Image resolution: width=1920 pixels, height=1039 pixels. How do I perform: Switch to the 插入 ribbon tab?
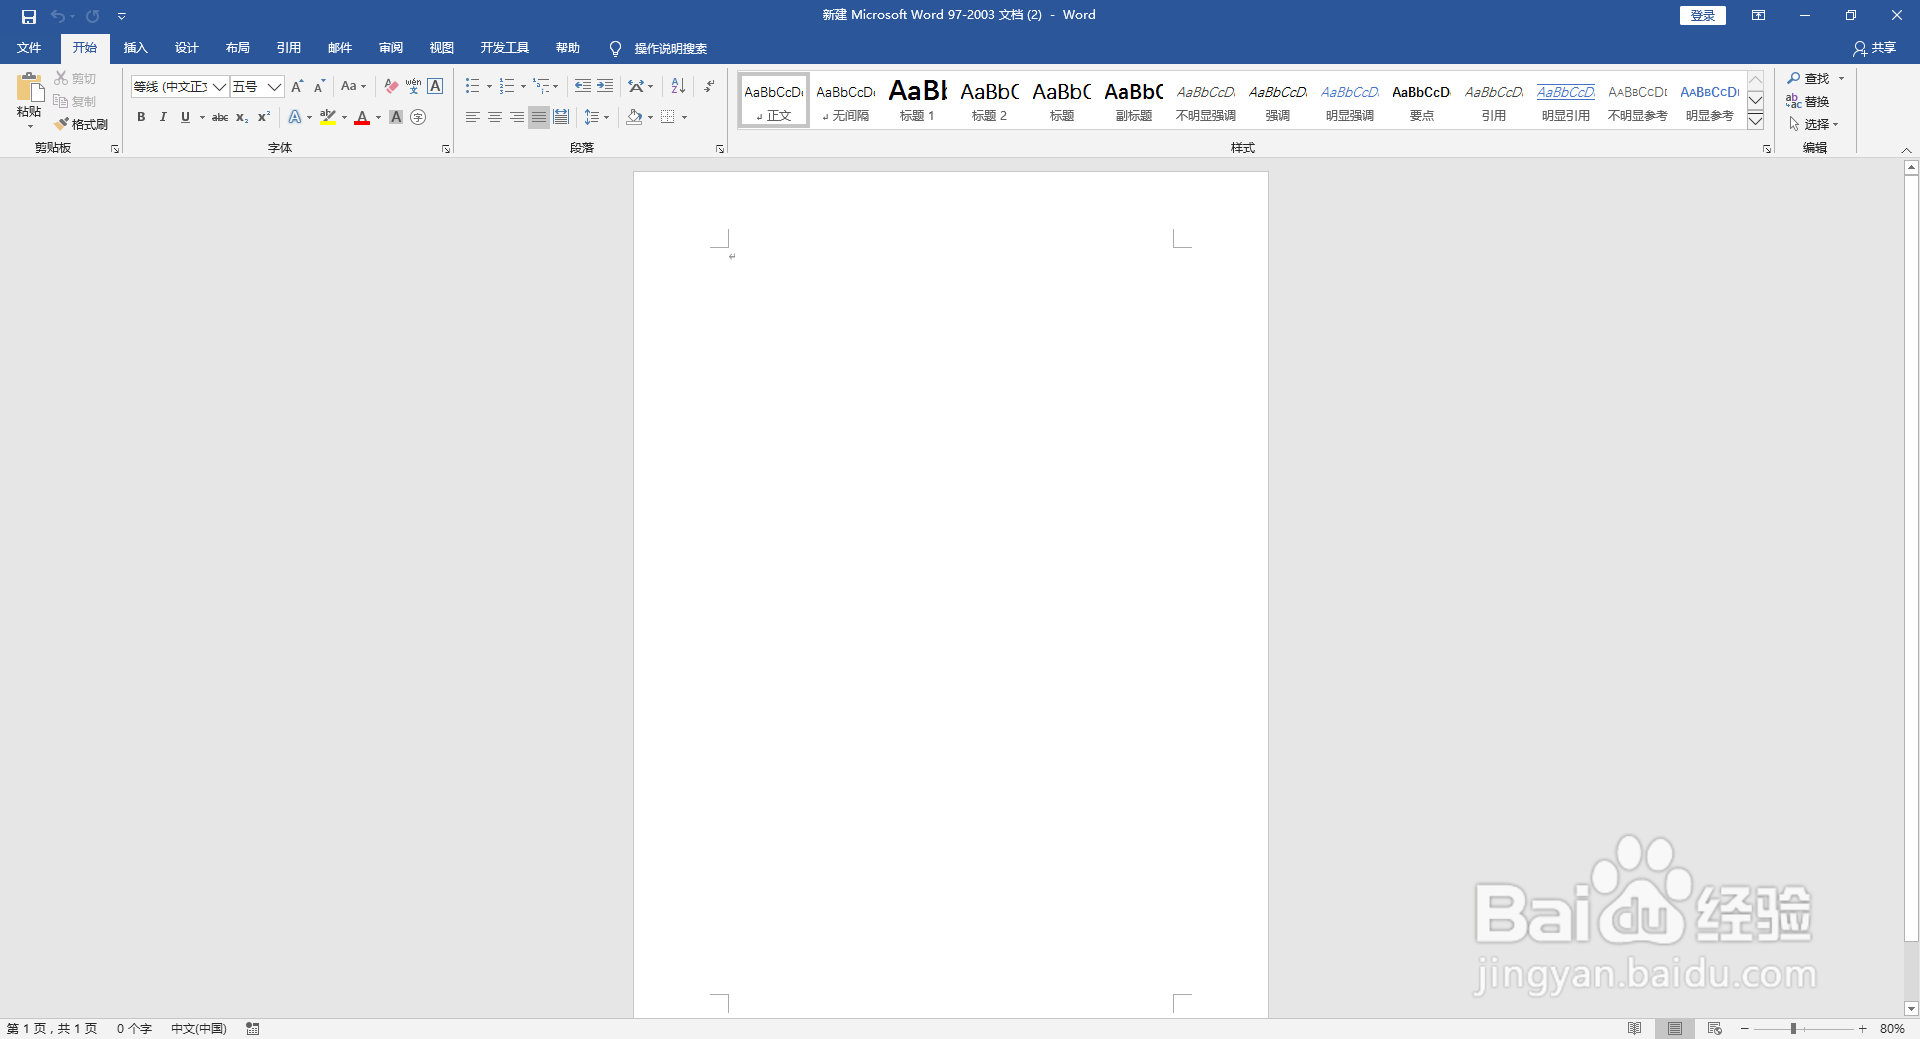pyautogui.click(x=136, y=47)
